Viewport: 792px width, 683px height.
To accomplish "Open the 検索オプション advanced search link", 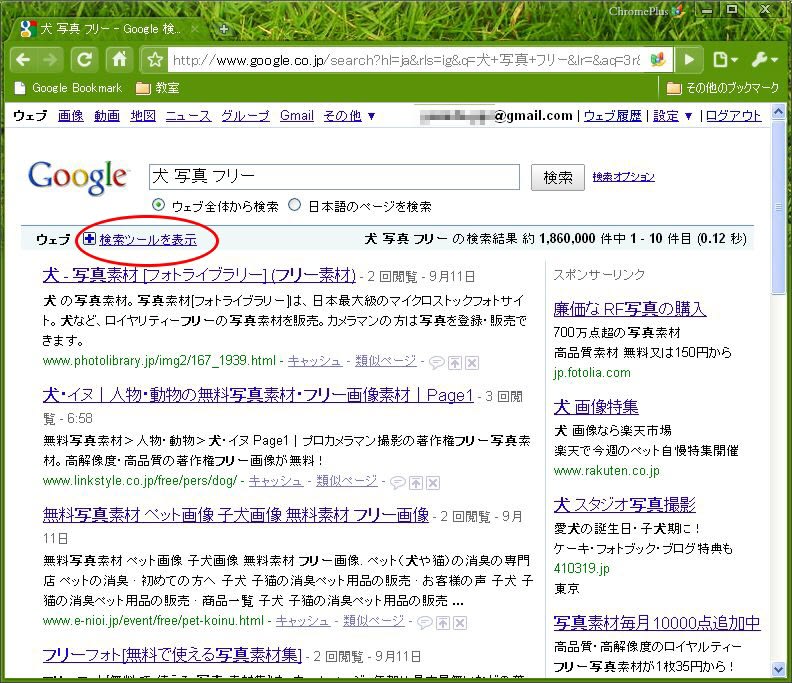I will [623, 177].
